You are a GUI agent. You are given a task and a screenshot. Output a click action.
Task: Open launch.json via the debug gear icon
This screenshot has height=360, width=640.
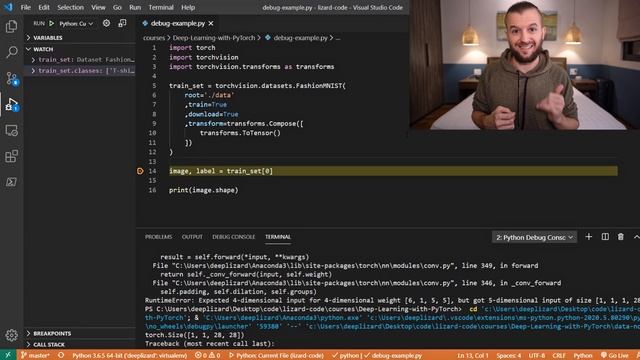107,23
